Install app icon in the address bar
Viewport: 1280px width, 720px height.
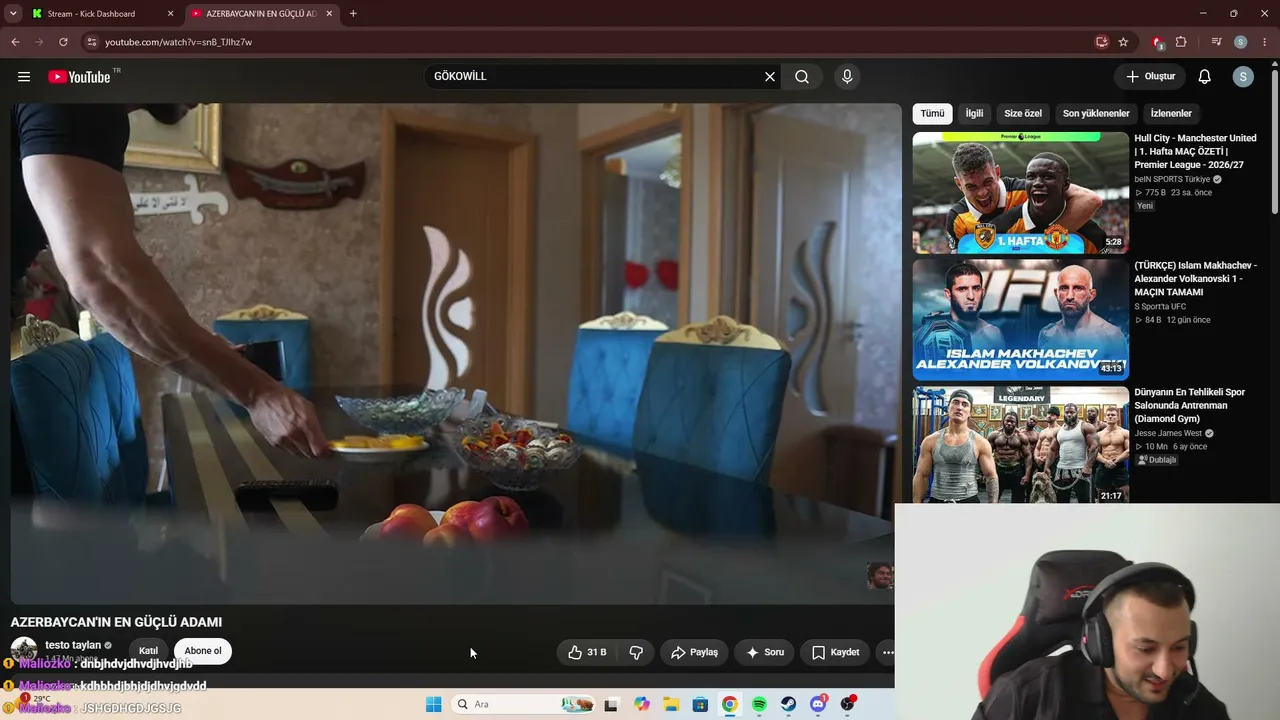click(1101, 42)
